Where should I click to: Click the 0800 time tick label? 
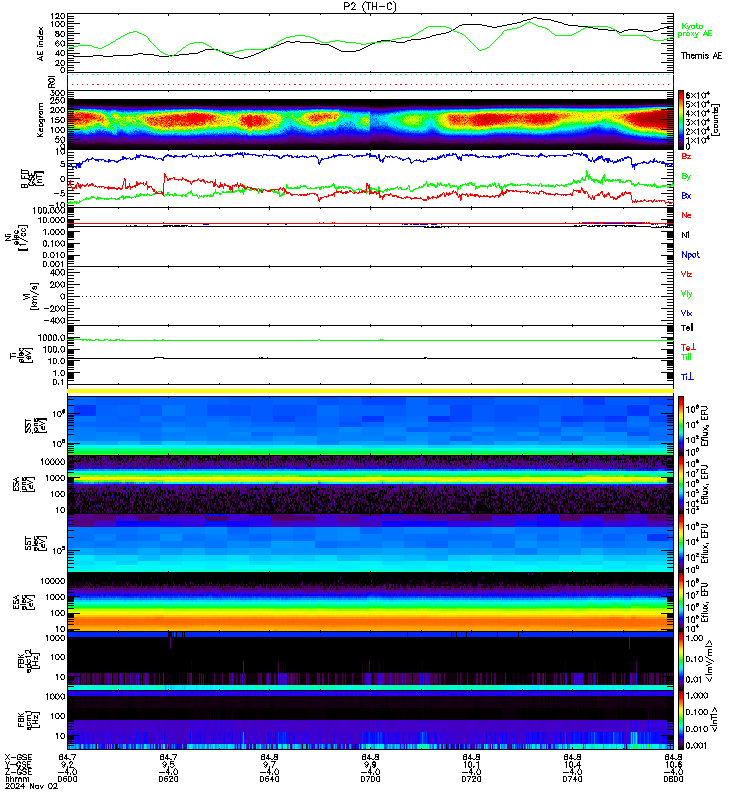pos(673,779)
